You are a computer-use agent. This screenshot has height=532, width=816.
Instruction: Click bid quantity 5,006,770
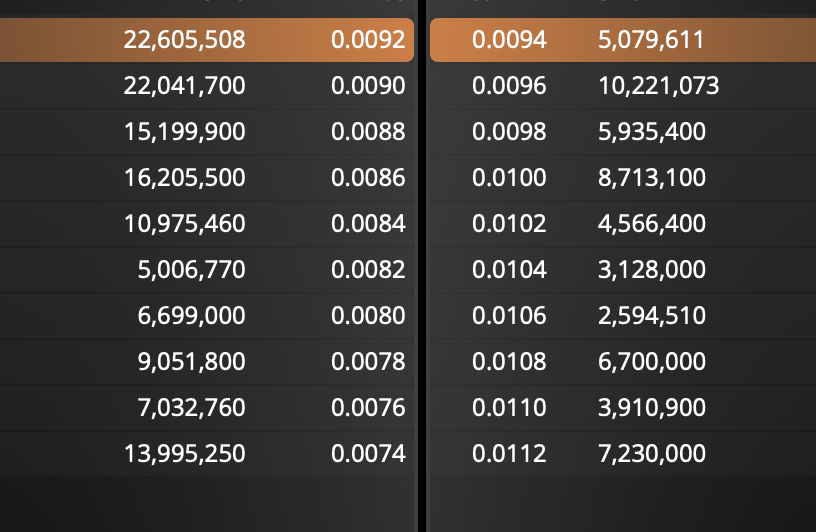click(x=191, y=270)
